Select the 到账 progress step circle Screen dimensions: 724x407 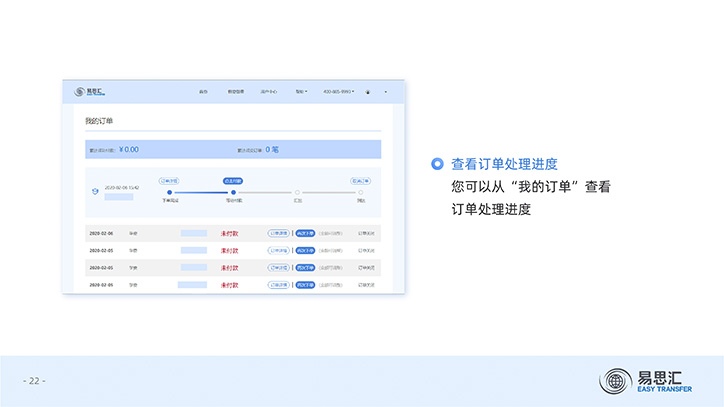coord(360,192)
